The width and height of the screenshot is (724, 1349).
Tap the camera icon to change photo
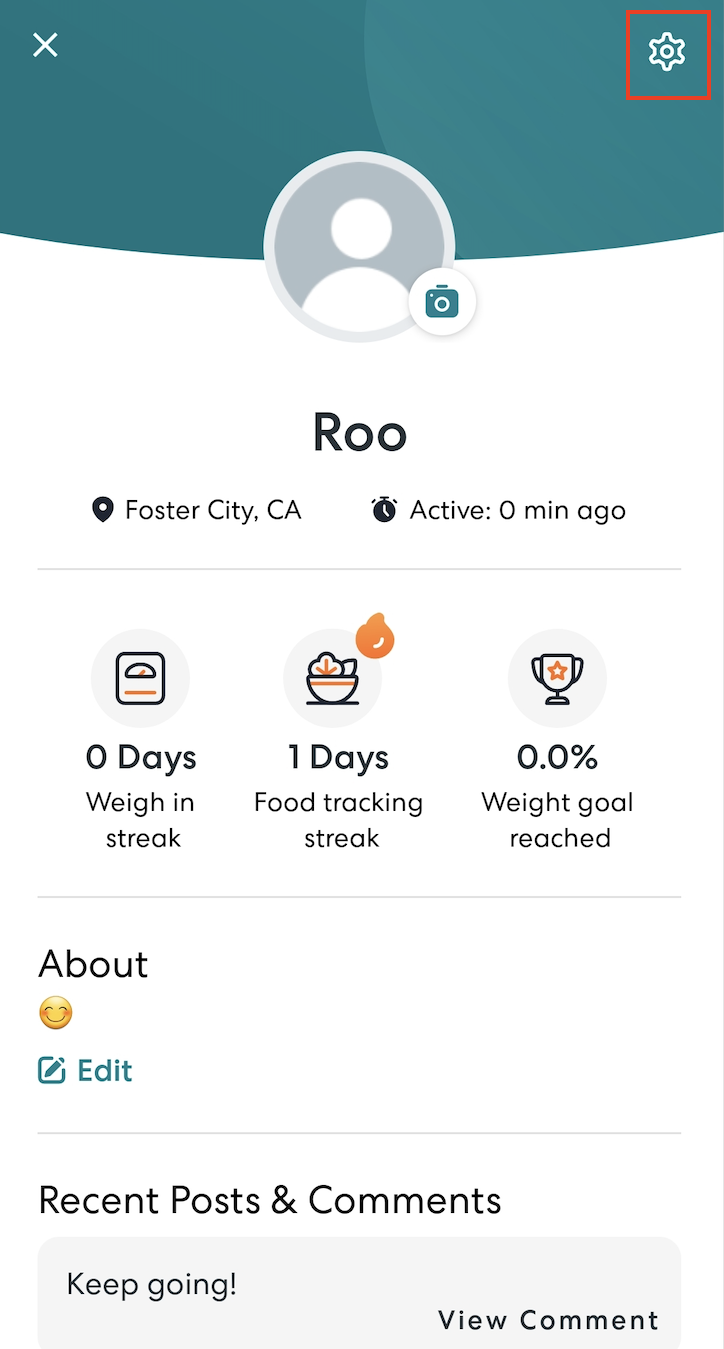[x=442, y=301]
